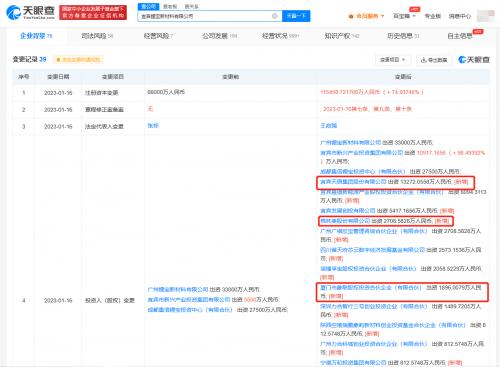The image size is (500, 367).
Task: Click the user avatar at top right
Action: (x=485, y=16)
